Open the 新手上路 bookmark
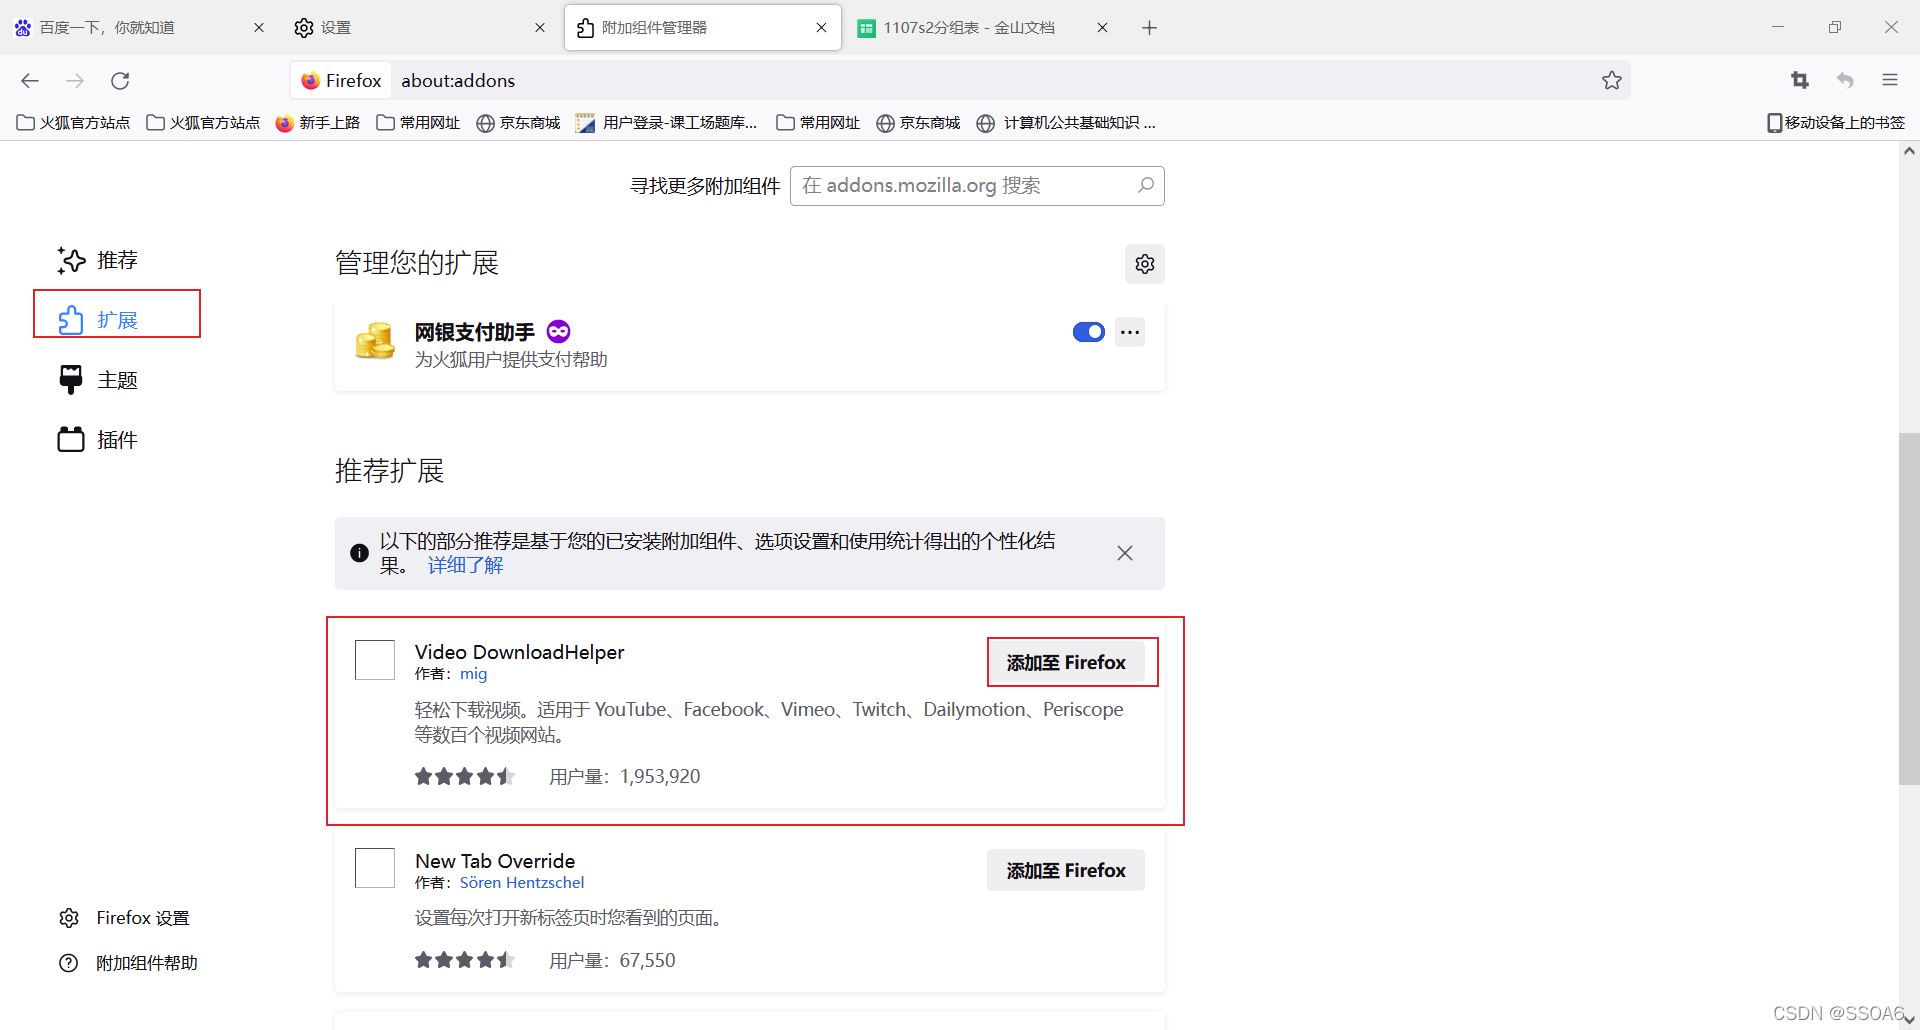The height and width of the screenshot is (1030, 1920). pos(318,123)
